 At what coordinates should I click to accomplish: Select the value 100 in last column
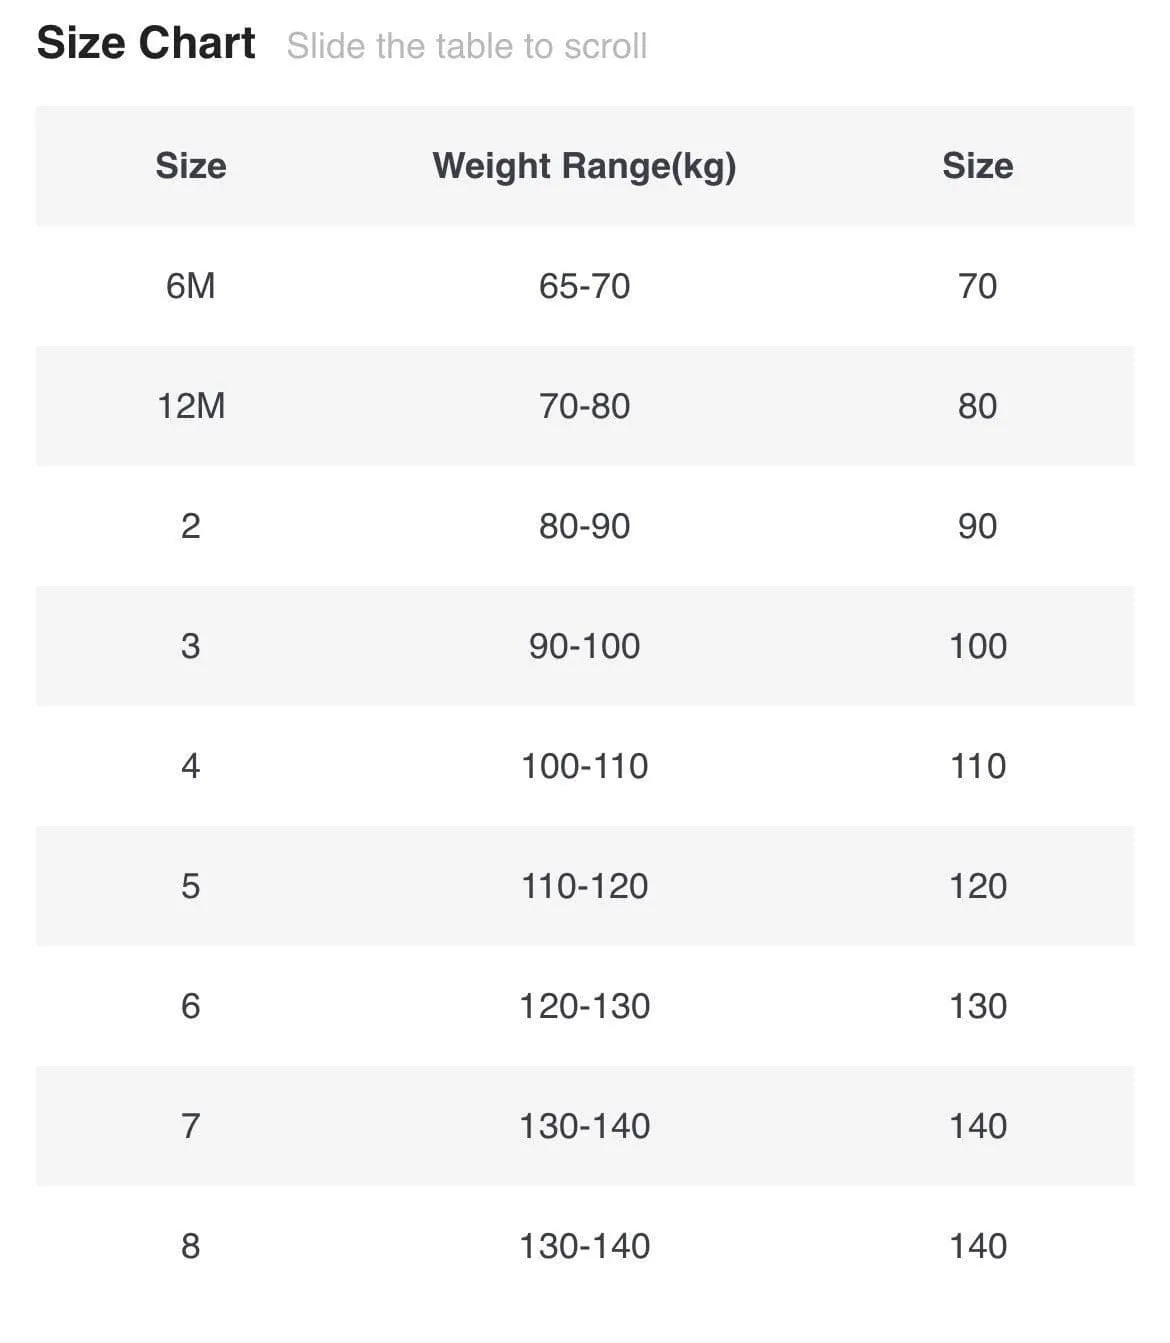(x=978, y=646)
